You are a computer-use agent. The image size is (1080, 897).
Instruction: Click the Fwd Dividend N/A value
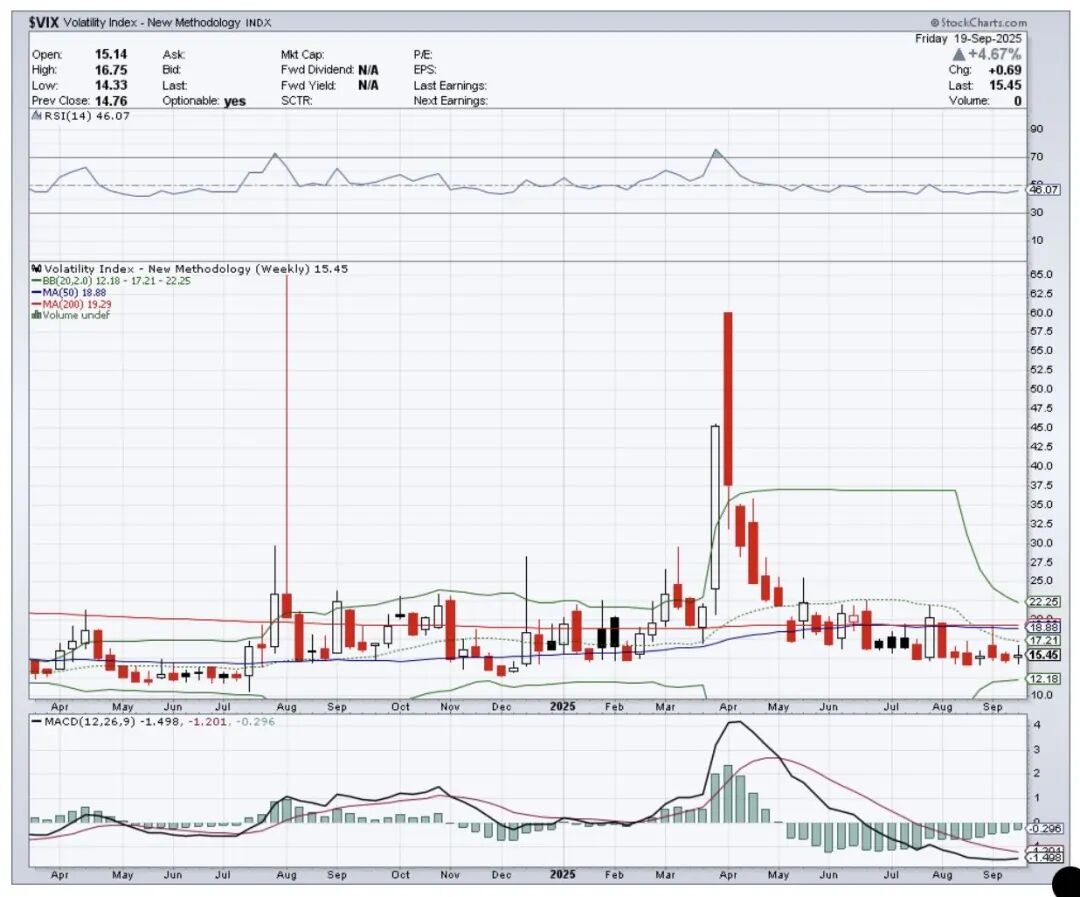[x=368, y=70]
